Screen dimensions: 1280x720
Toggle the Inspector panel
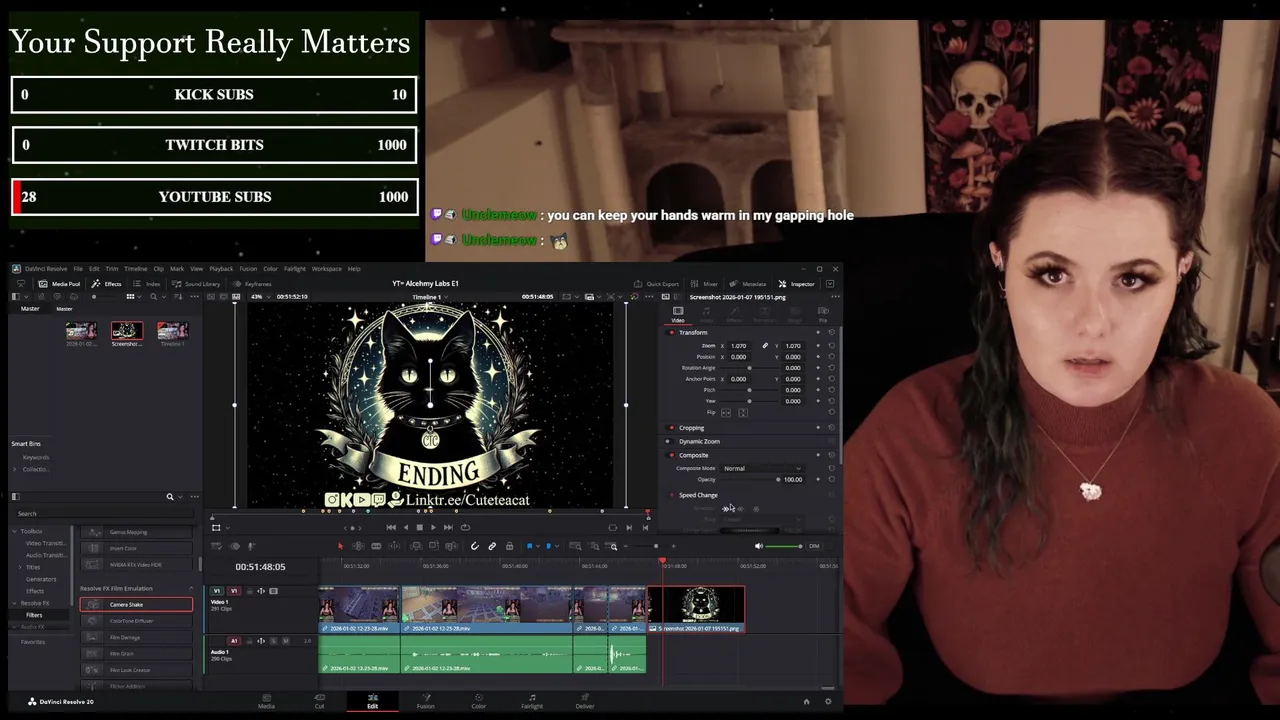796,284
